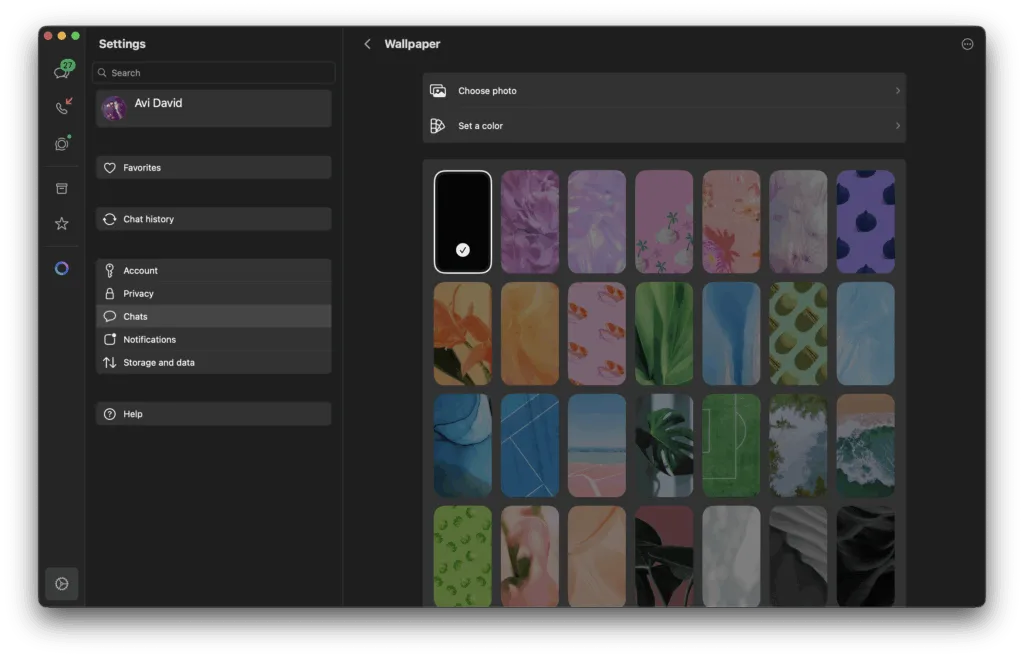Select the green crescents pattern wallpaper

[462, 556]
